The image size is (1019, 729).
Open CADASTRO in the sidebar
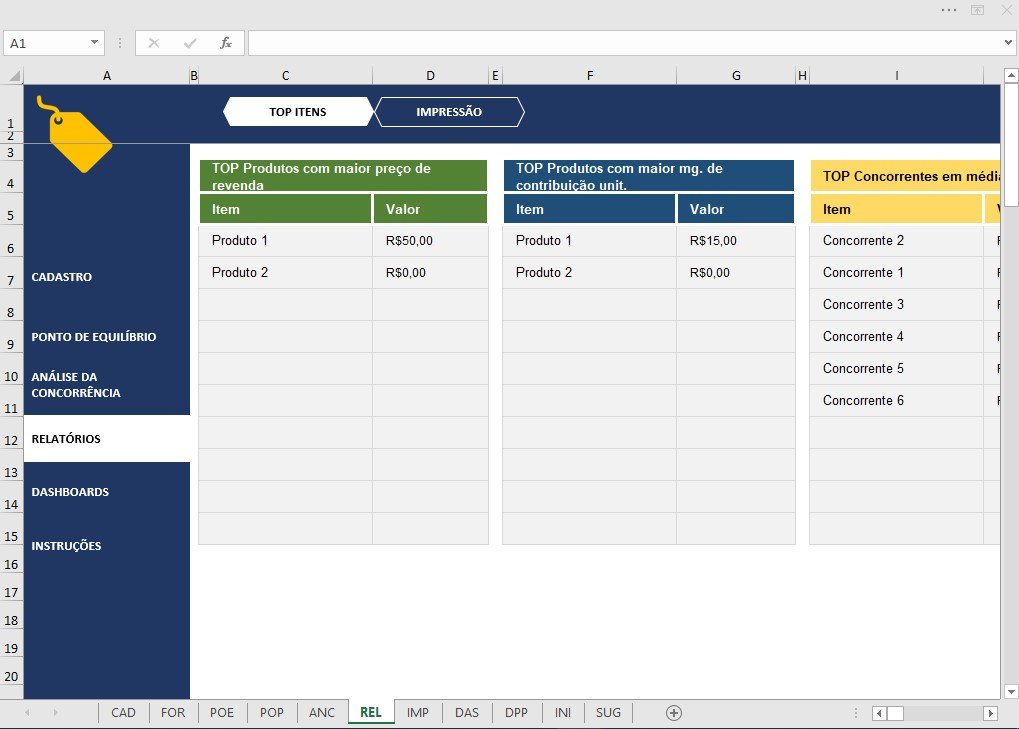point(62,277)
